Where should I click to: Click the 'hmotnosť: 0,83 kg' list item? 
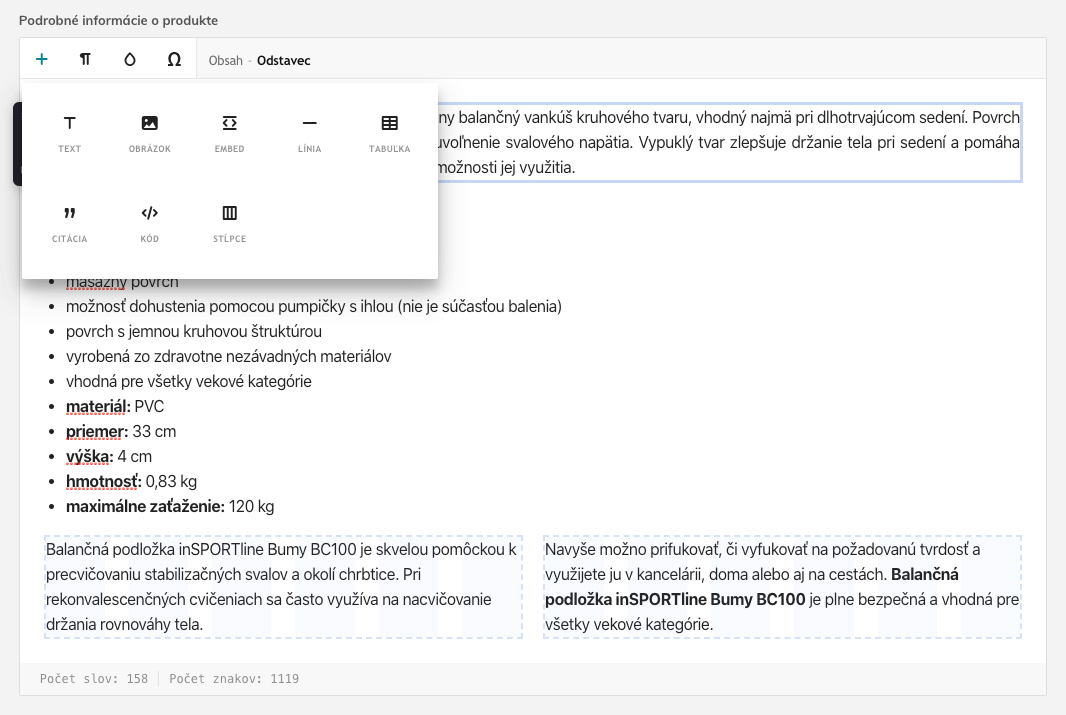[x=131, y=482]
